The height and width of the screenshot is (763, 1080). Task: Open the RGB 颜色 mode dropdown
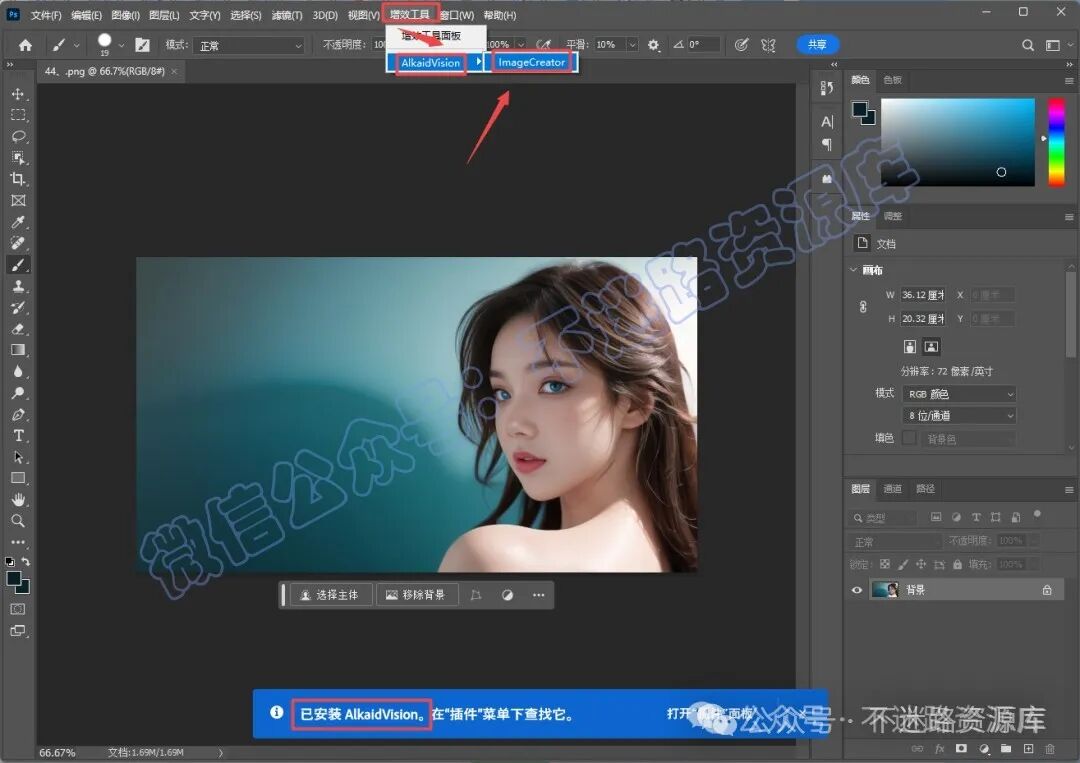pos(959,394)
